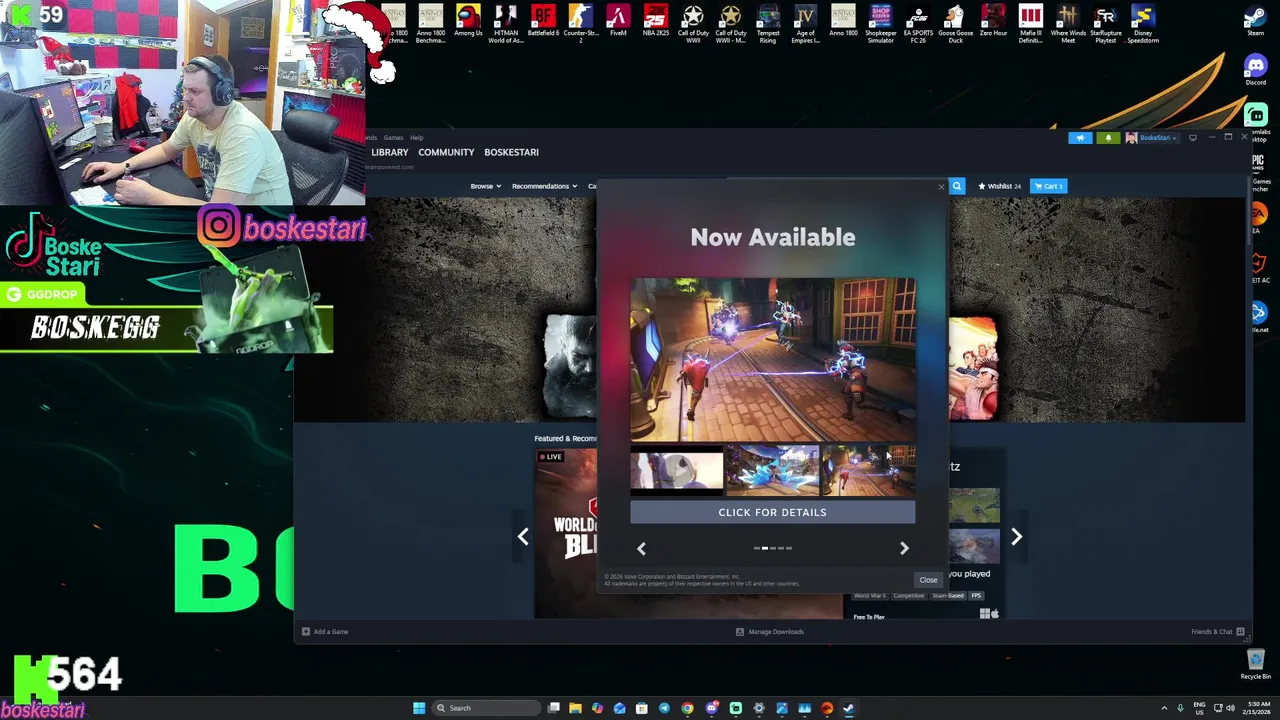Go to next announcement in popup
The height and width of the screenshot is (720, 1280).
tap(904, 548)
